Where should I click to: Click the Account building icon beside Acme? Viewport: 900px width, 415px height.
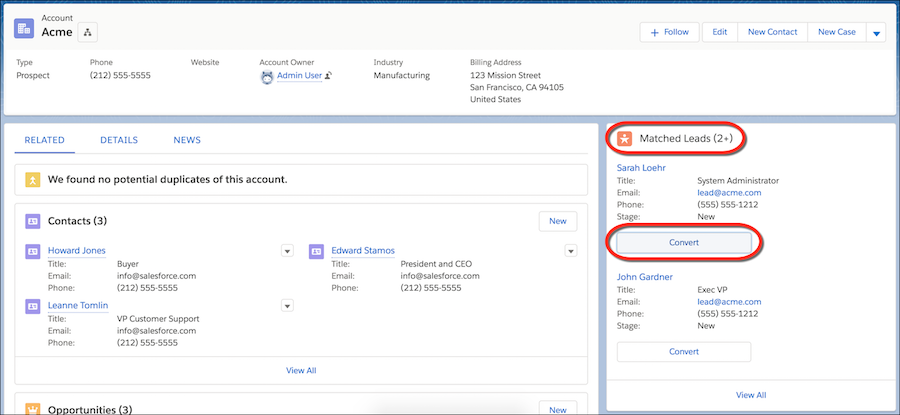24,28
